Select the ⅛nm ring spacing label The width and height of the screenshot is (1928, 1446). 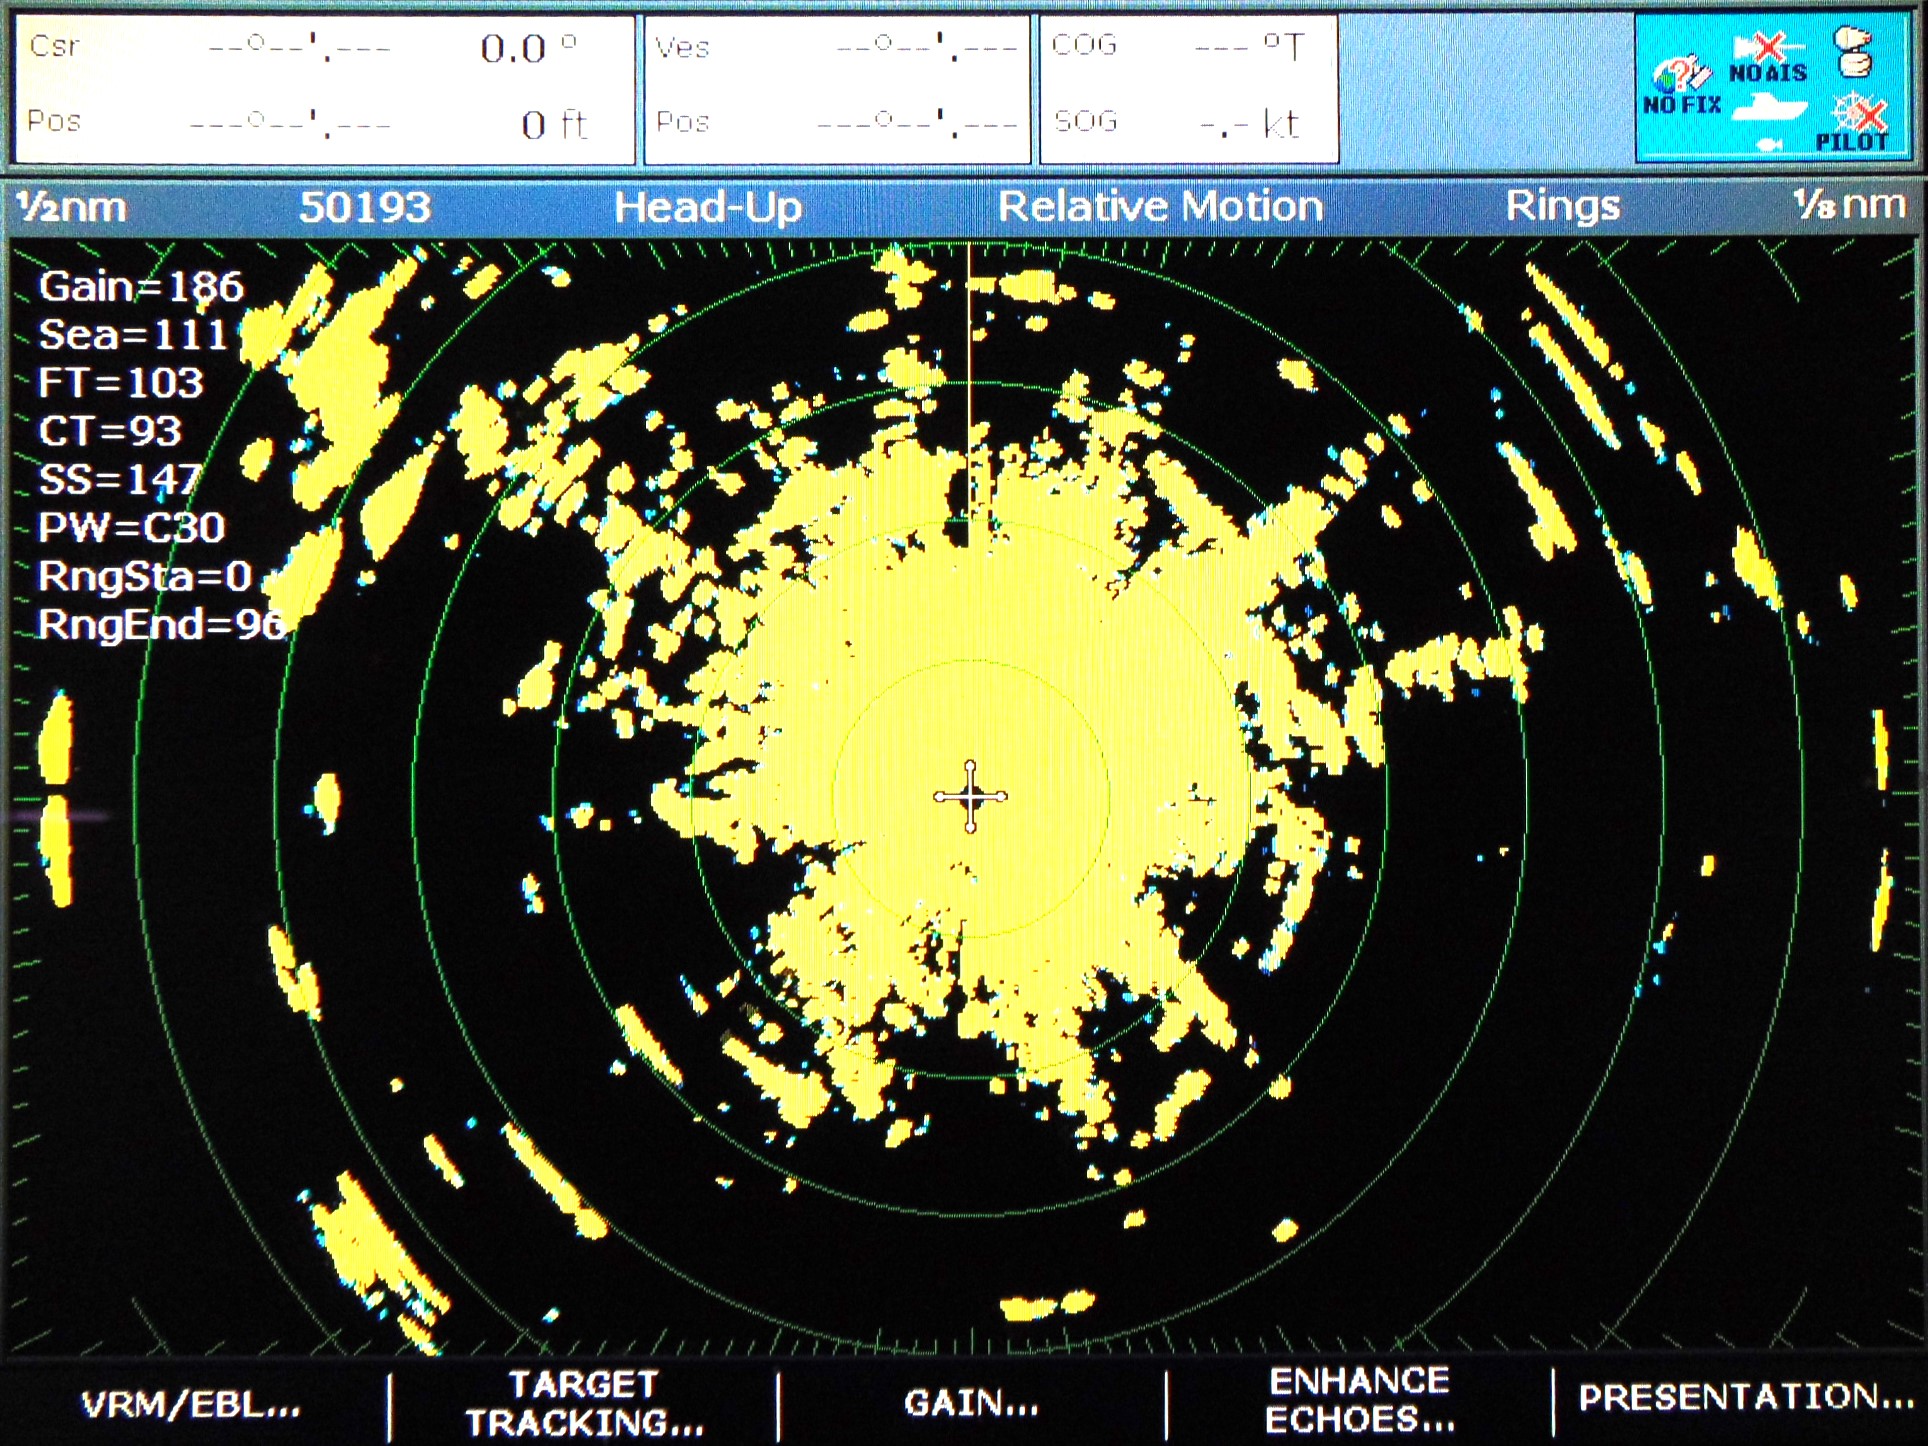tap(1849, 205)
